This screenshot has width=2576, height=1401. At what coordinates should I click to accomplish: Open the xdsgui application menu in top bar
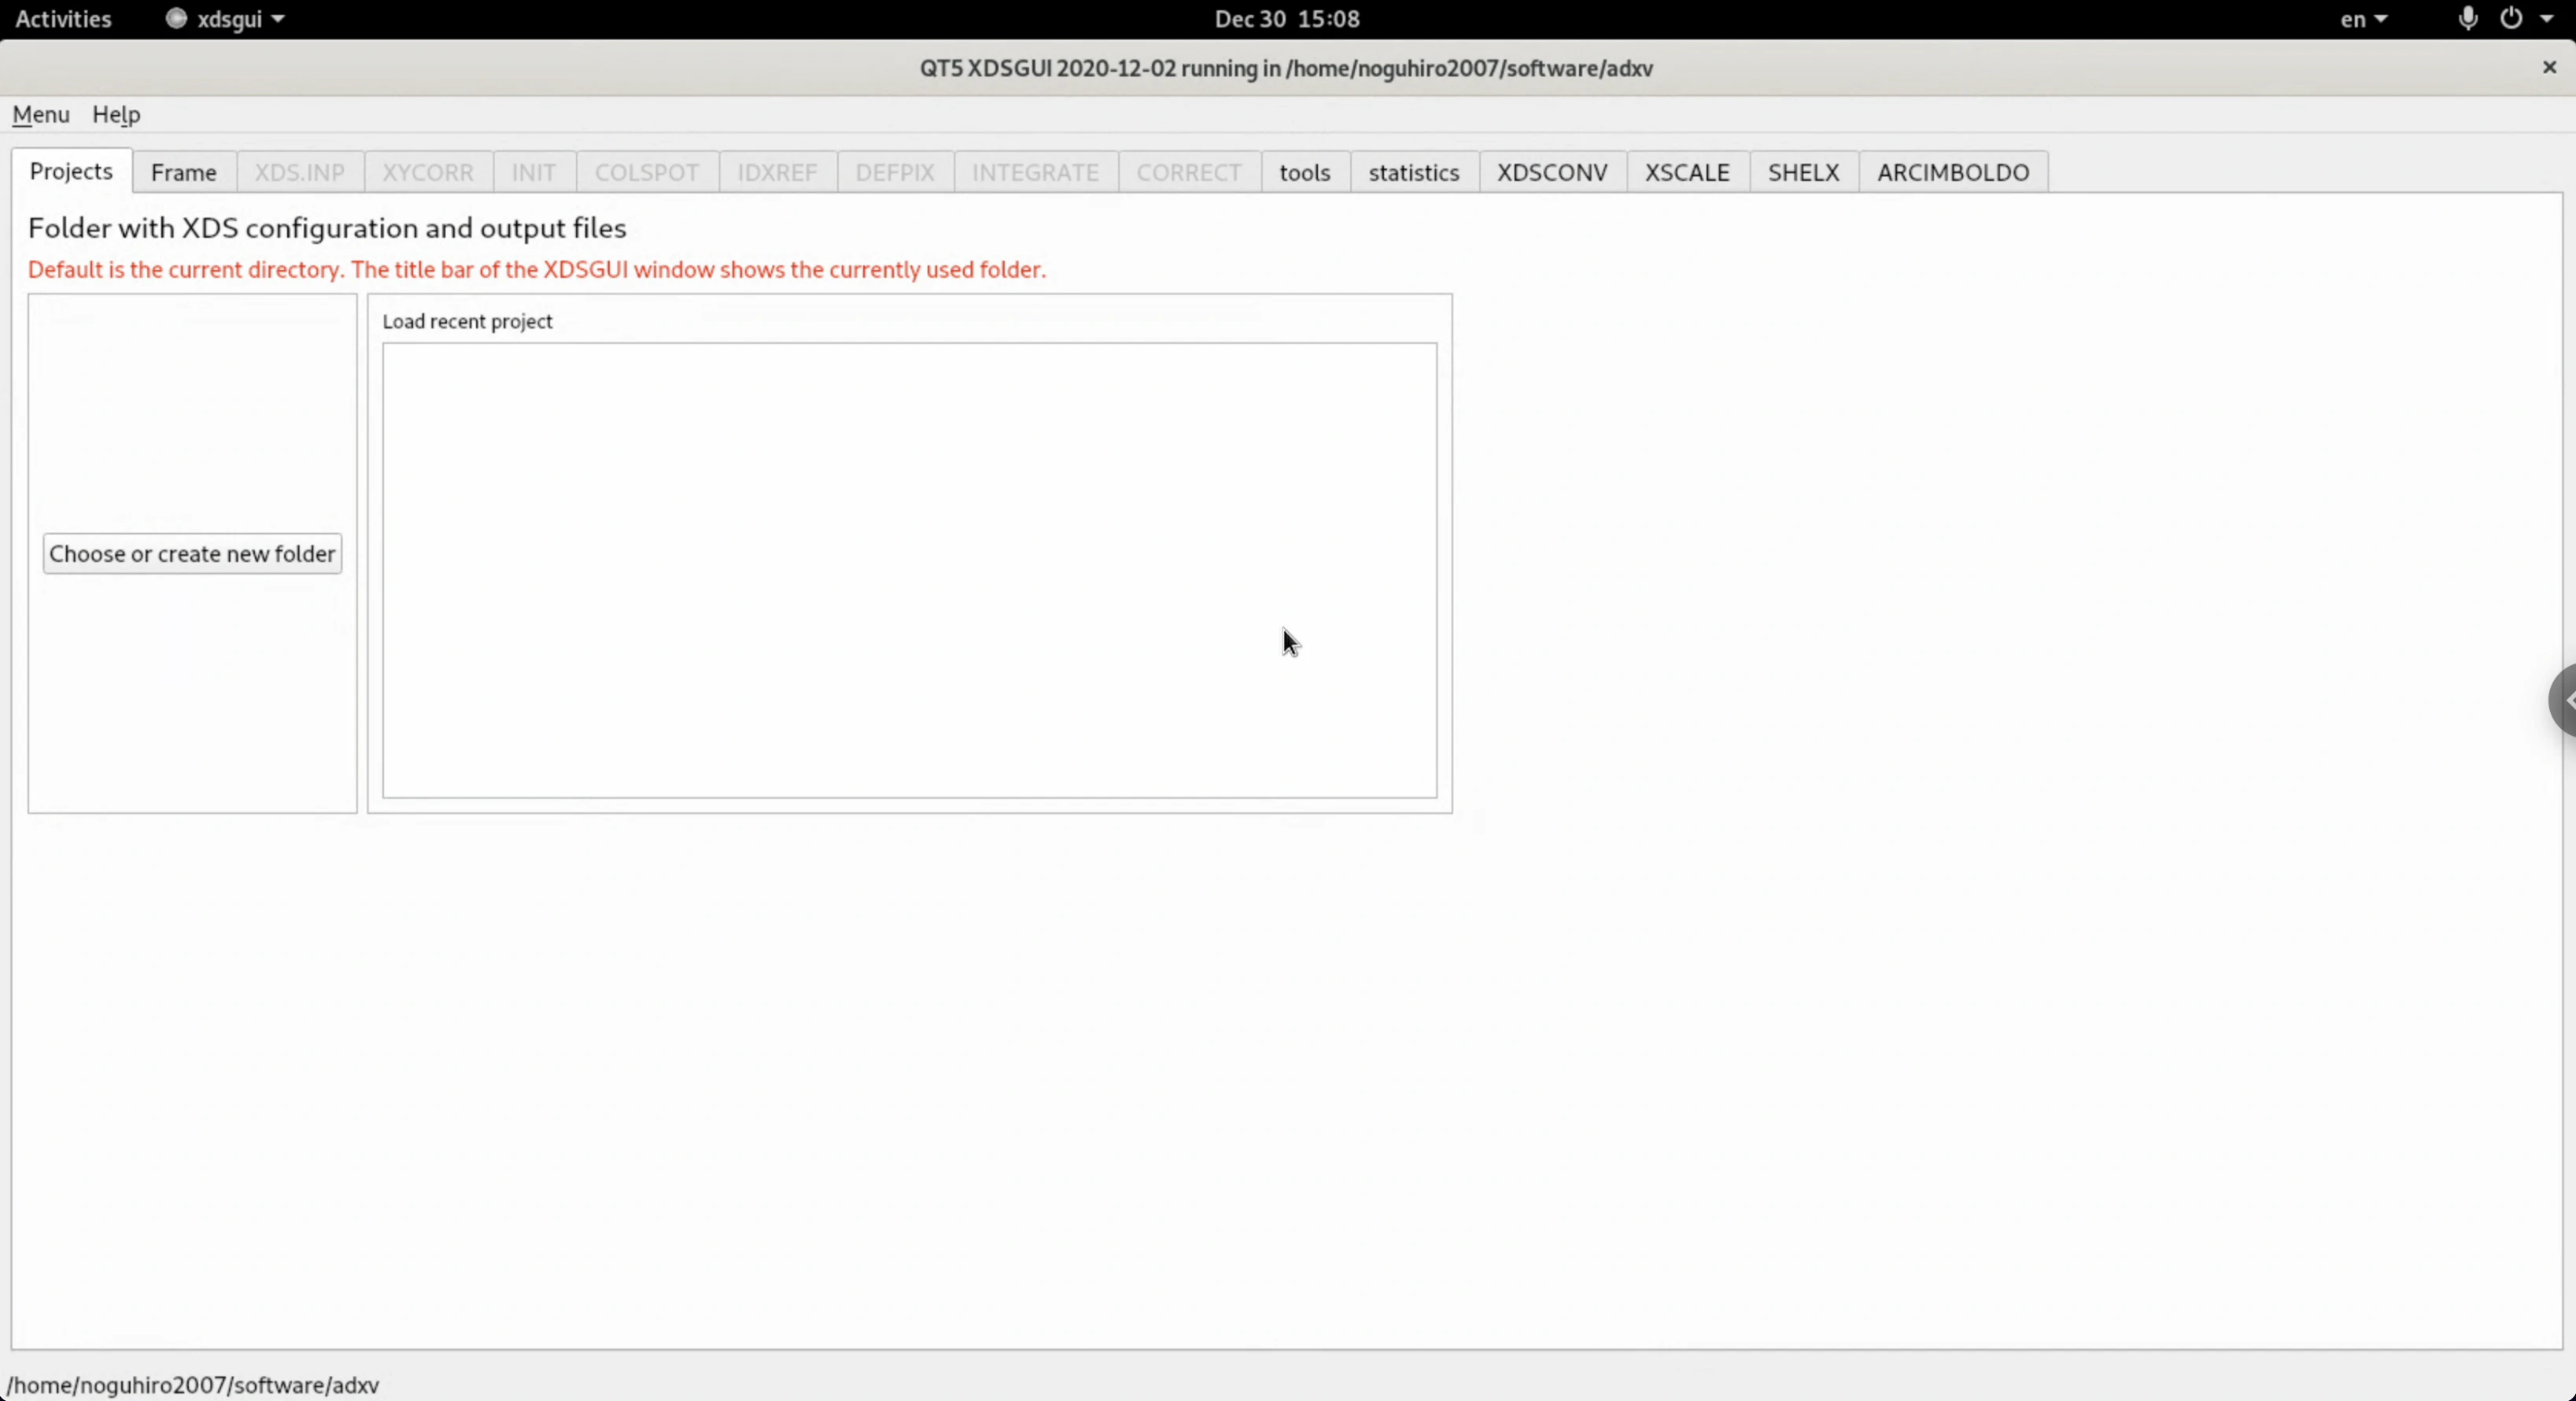click(225, 19)
